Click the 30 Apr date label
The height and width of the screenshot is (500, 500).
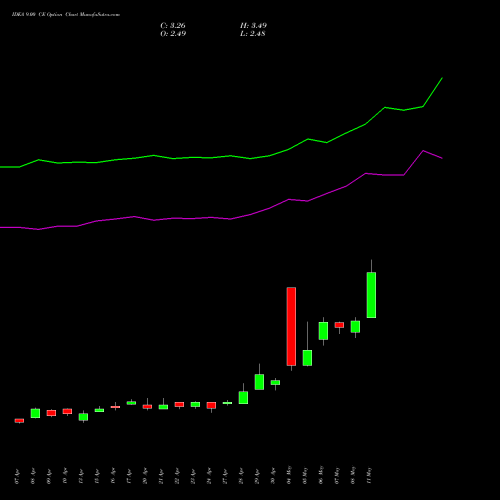(273, 476)
